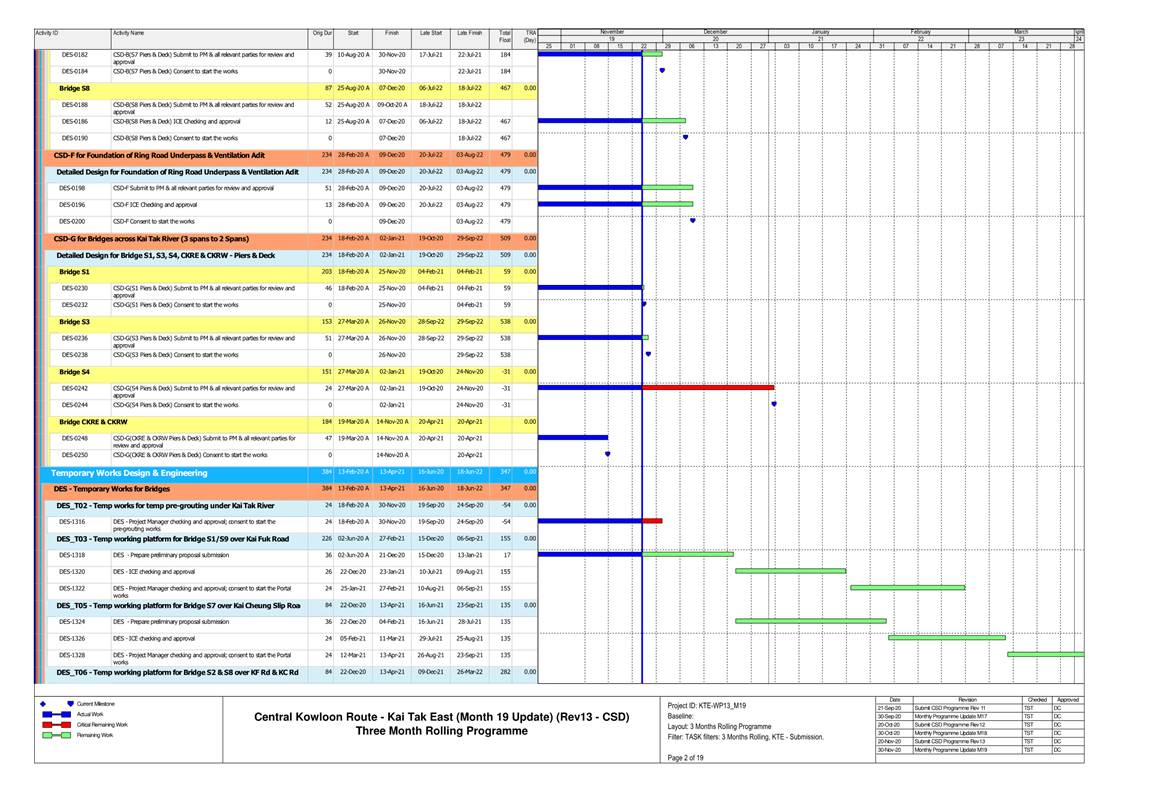Collapse the DES - Temporary Works for Bridges group
Screen dimensions: 1149x812
click(x=112, y=488)
